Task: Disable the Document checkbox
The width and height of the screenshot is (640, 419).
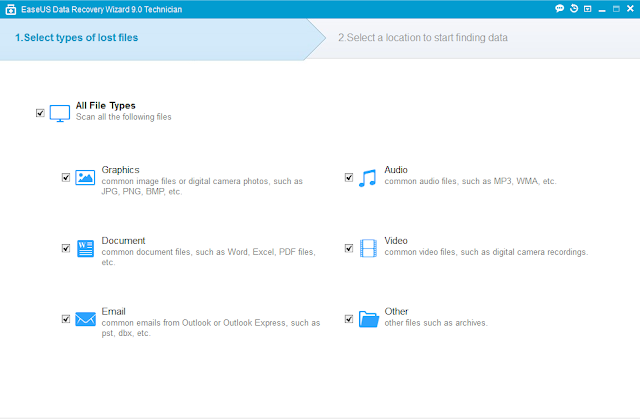Action: (66, 248)
